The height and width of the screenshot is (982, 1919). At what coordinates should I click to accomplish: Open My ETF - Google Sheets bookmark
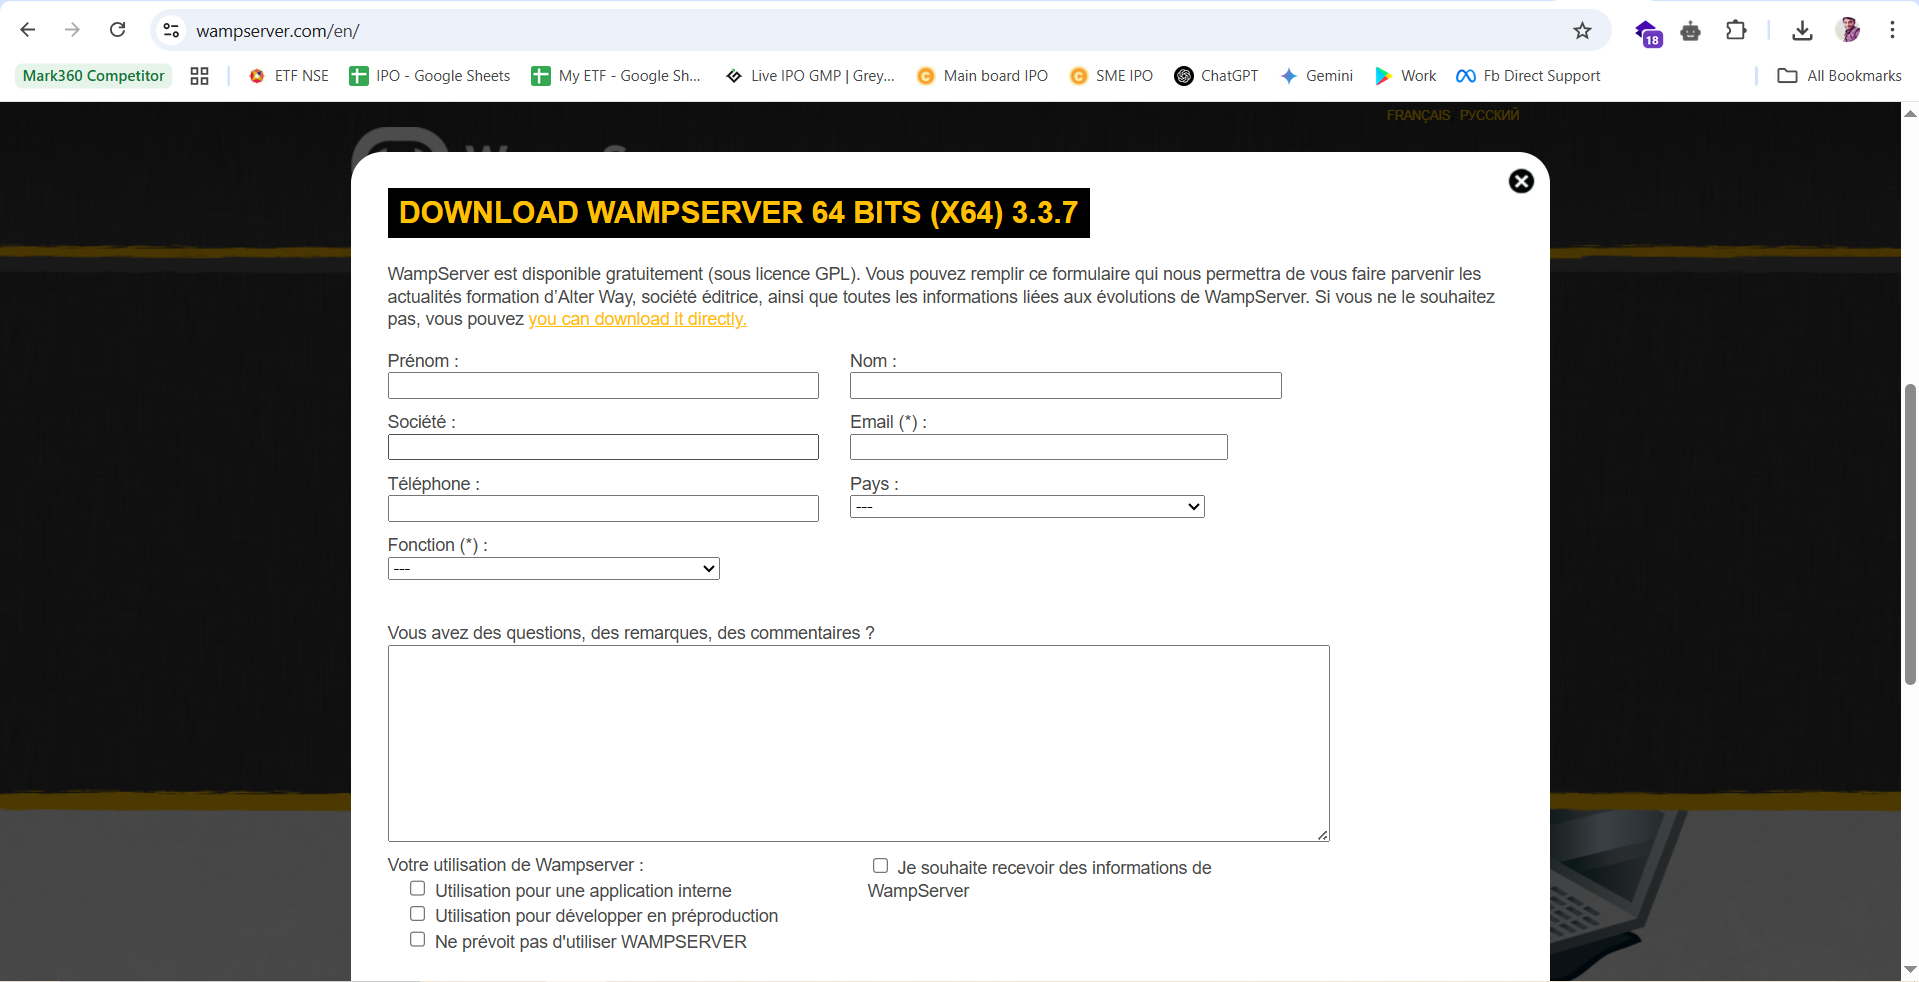pos(616,76)
